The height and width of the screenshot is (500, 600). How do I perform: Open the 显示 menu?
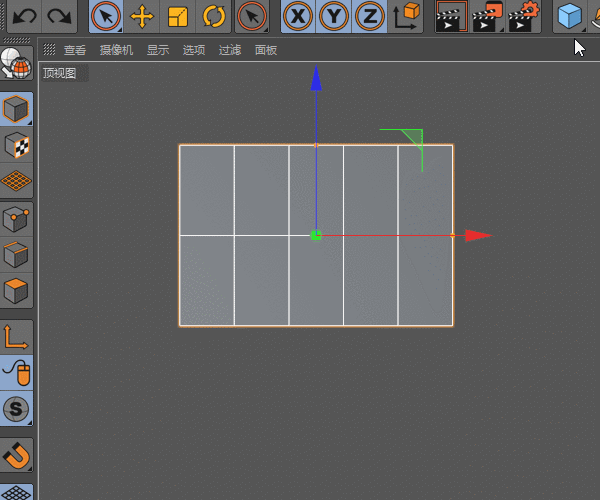tap(158, 50)
